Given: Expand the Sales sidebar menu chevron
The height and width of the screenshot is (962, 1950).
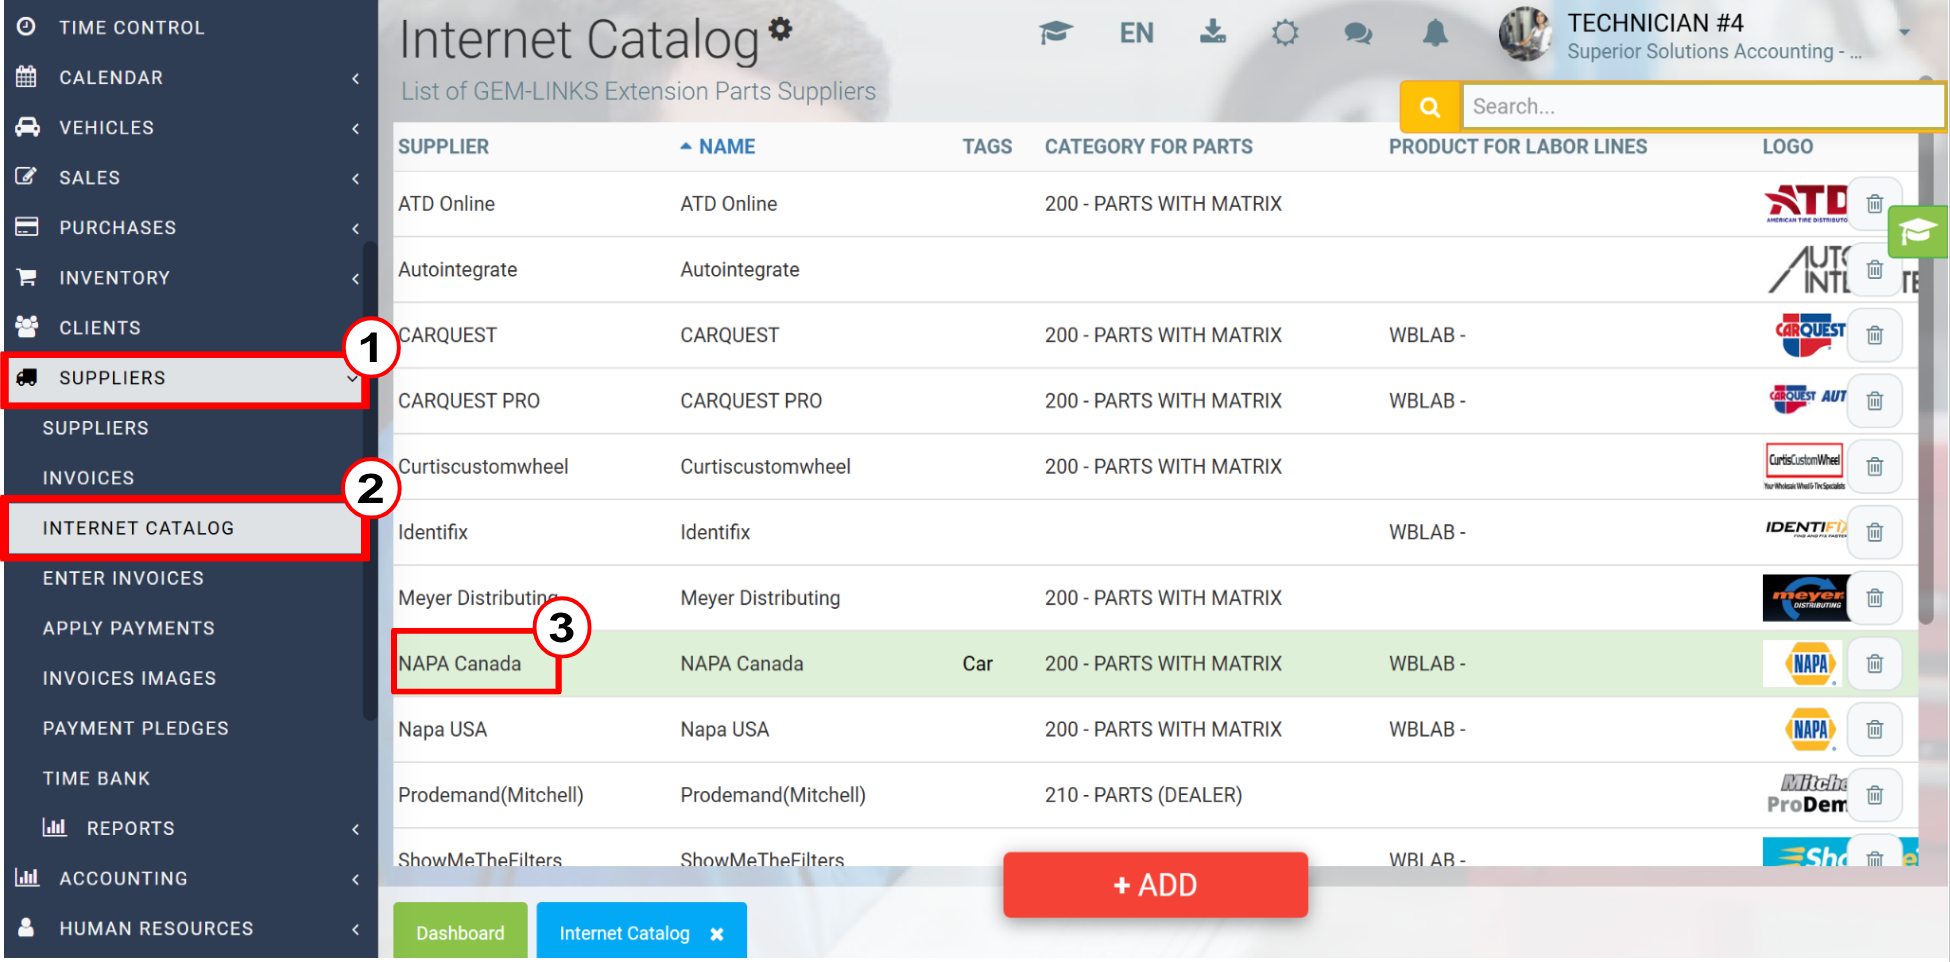Looking at the screenshot, I should 356,178.
